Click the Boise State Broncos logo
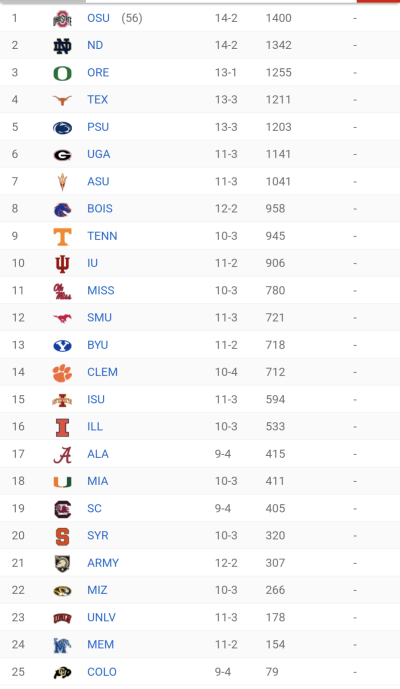The width and height of the screenshot is (400, 689). point(62,209)
